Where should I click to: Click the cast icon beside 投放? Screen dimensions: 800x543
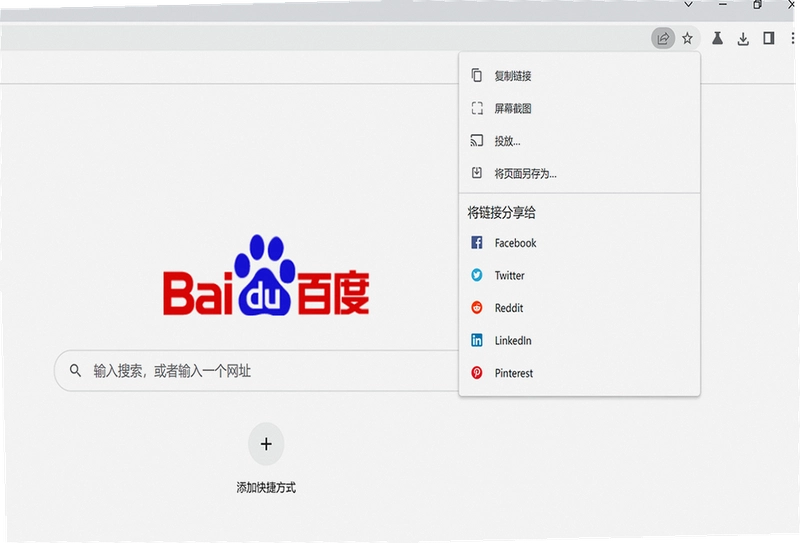click(x=477, y=140)
